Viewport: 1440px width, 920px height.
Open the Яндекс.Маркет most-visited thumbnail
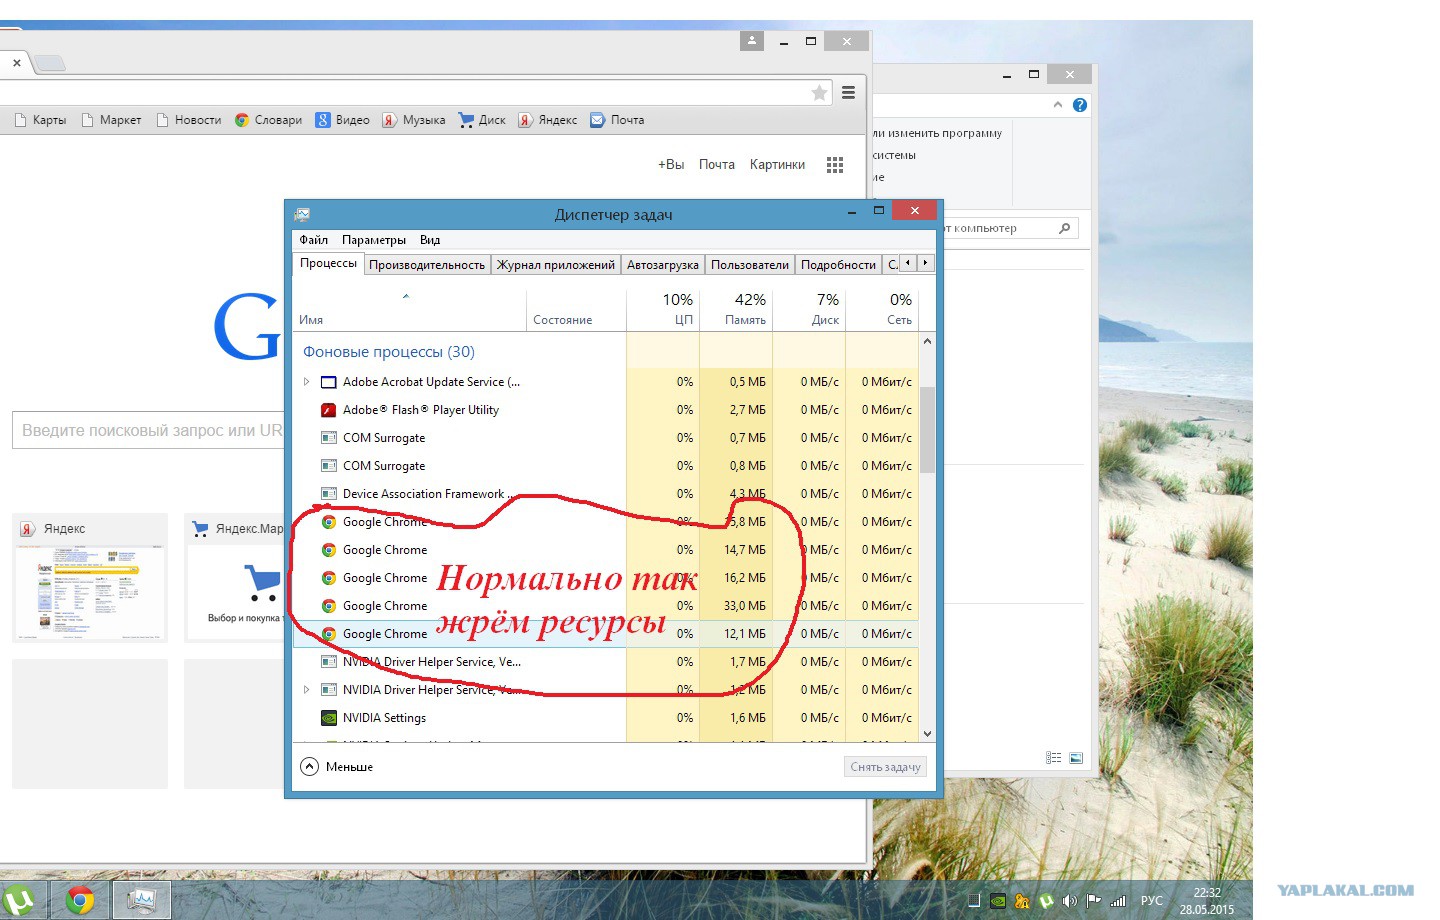235,578
